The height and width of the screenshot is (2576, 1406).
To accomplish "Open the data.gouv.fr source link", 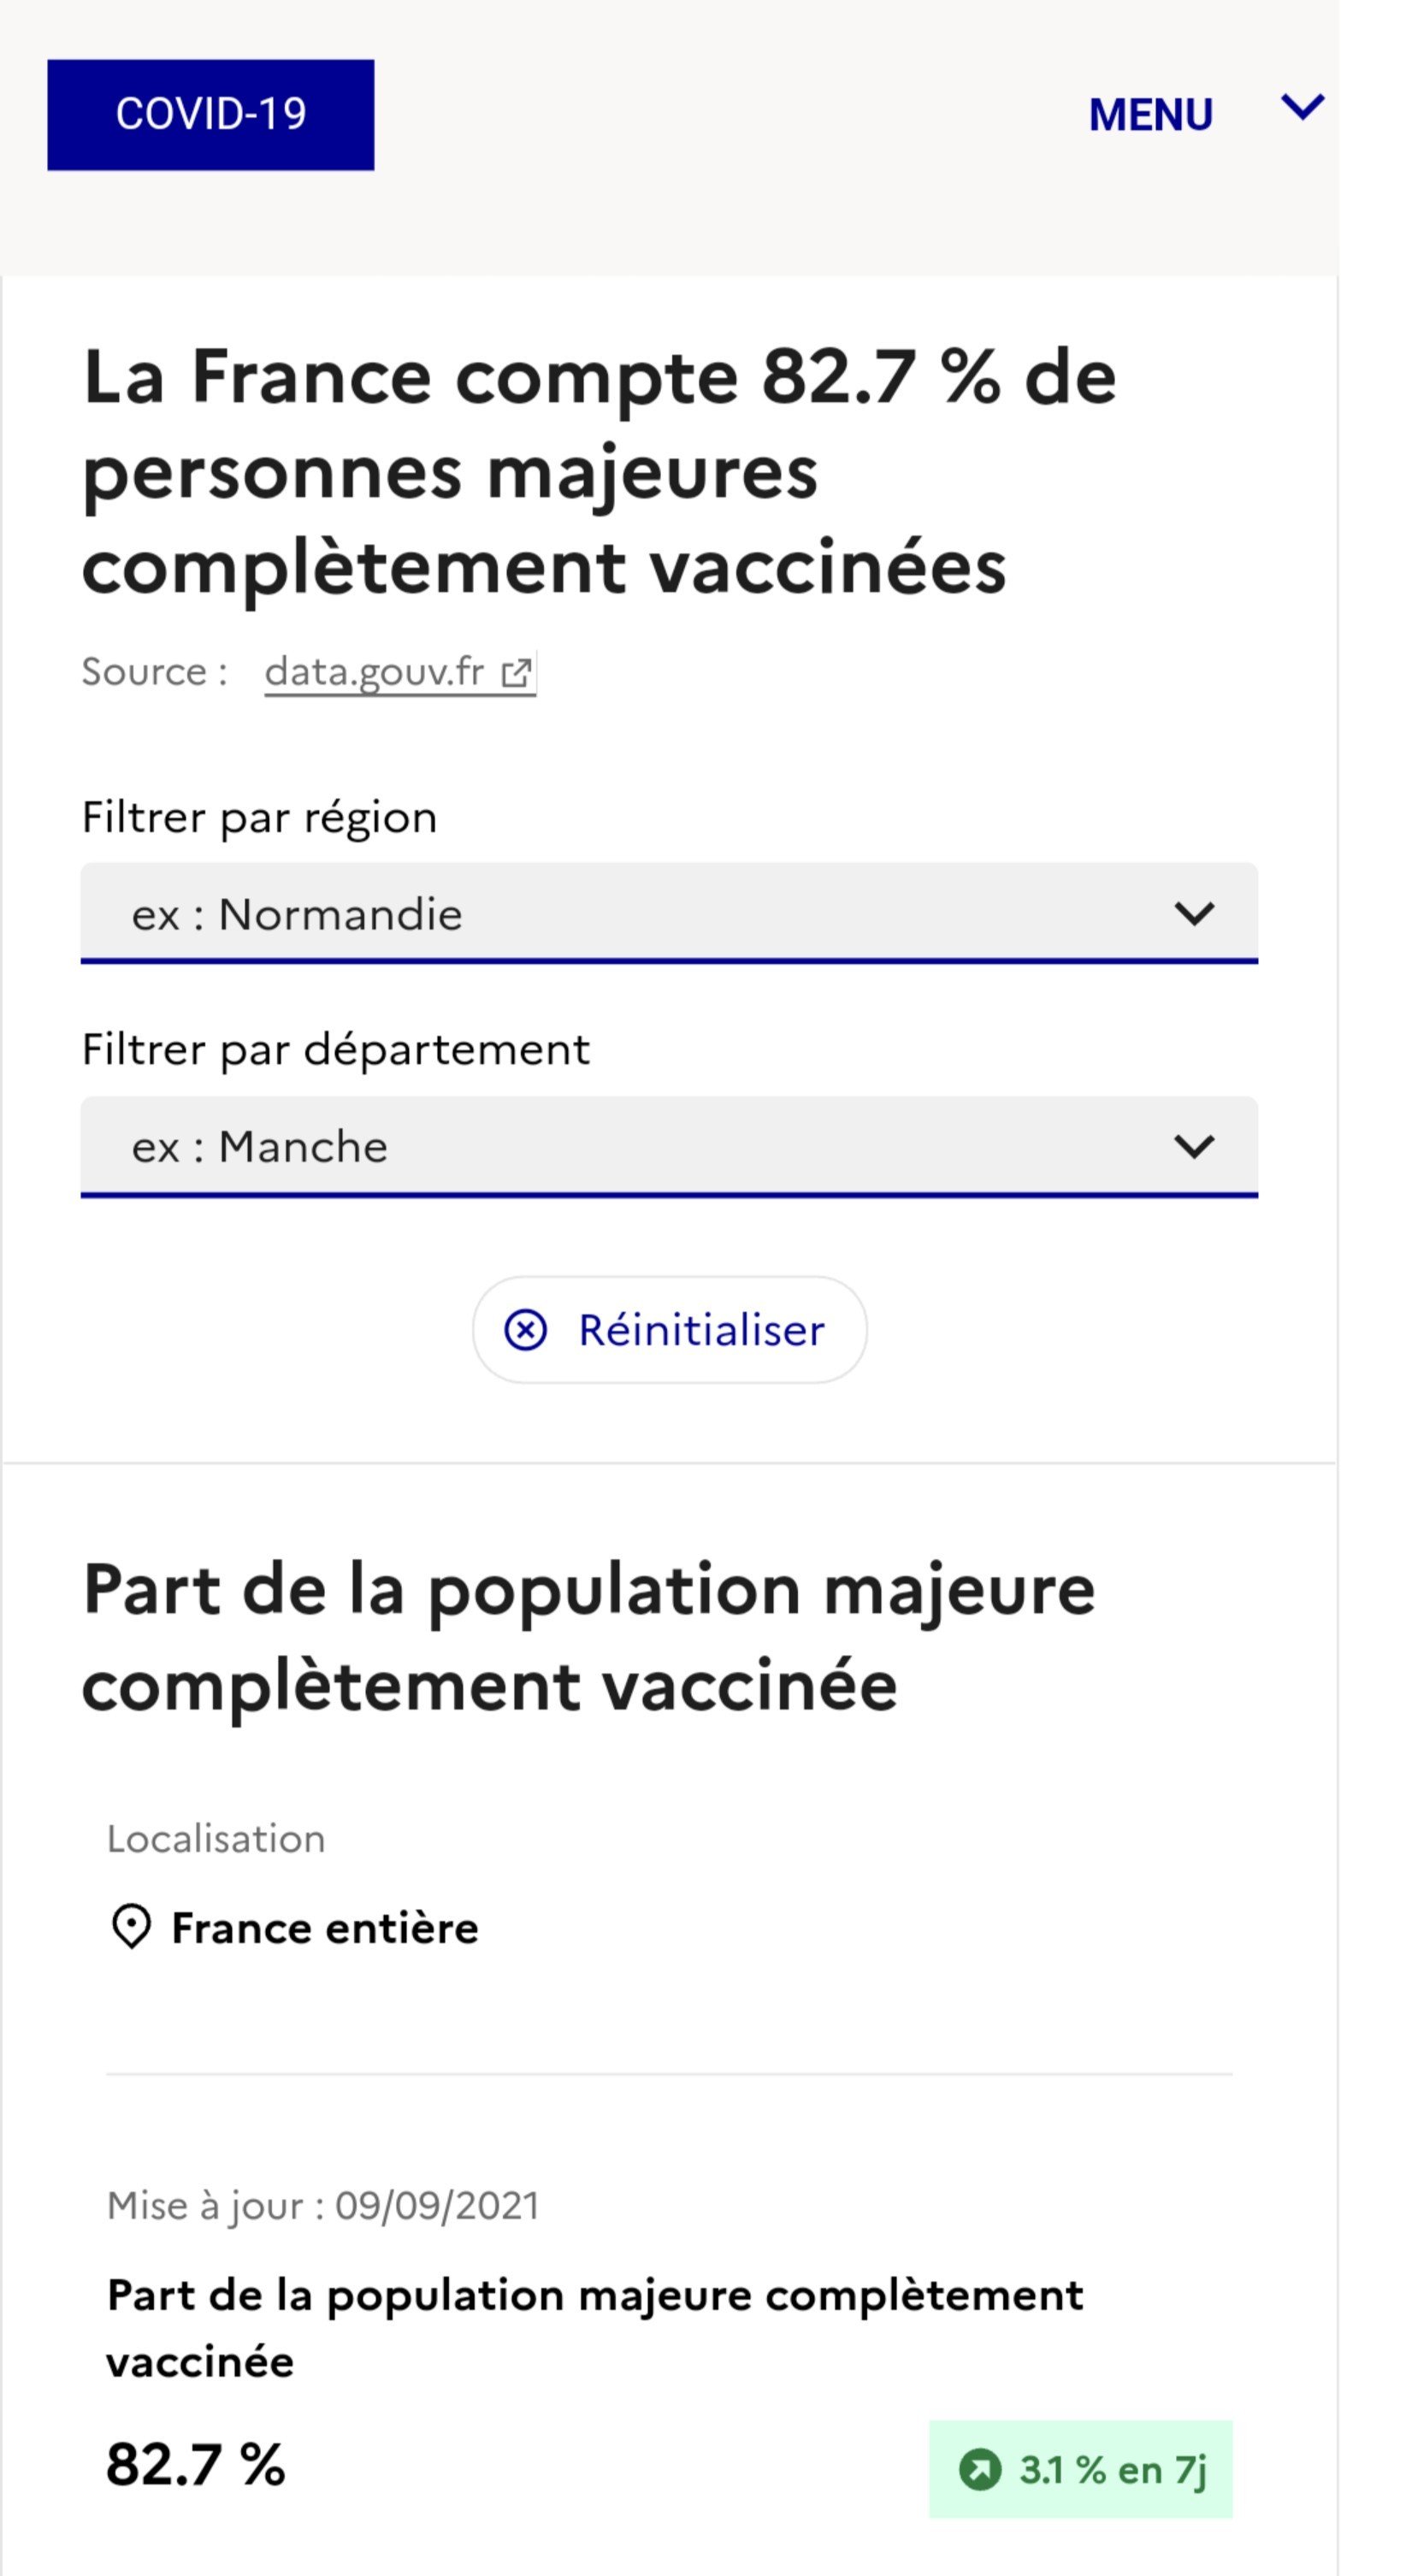I will pos(375,672).
